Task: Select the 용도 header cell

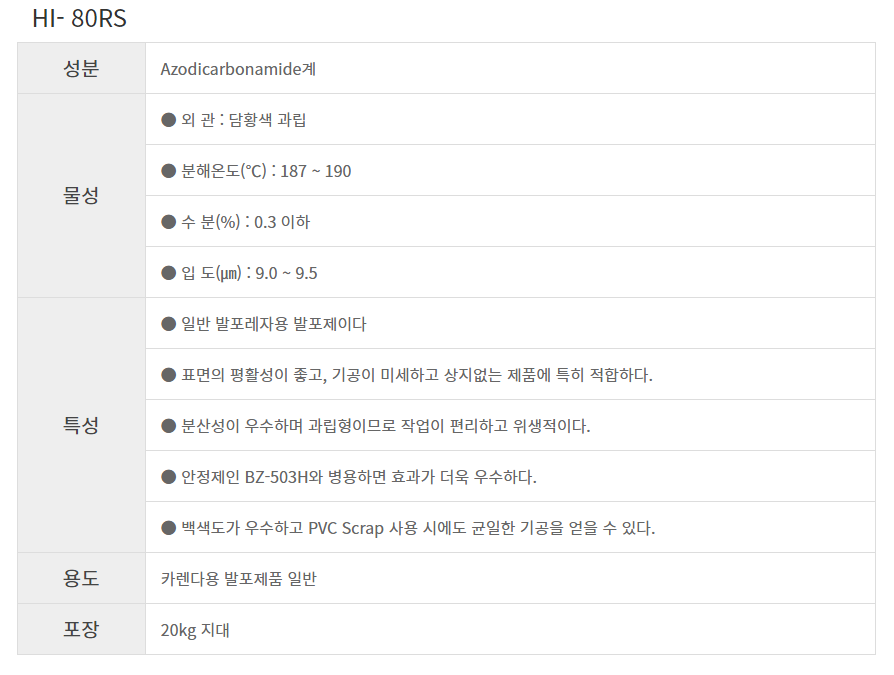Action: tap(82, 578)
